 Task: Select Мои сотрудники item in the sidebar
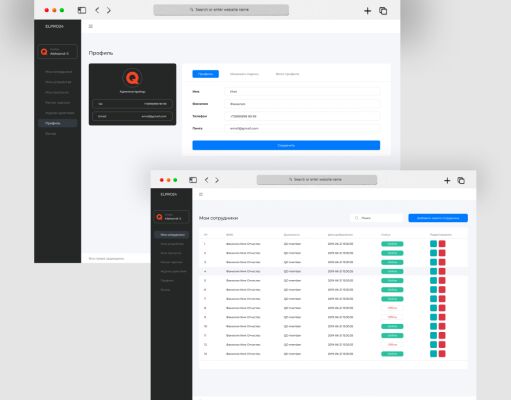(x=171, y=235)
